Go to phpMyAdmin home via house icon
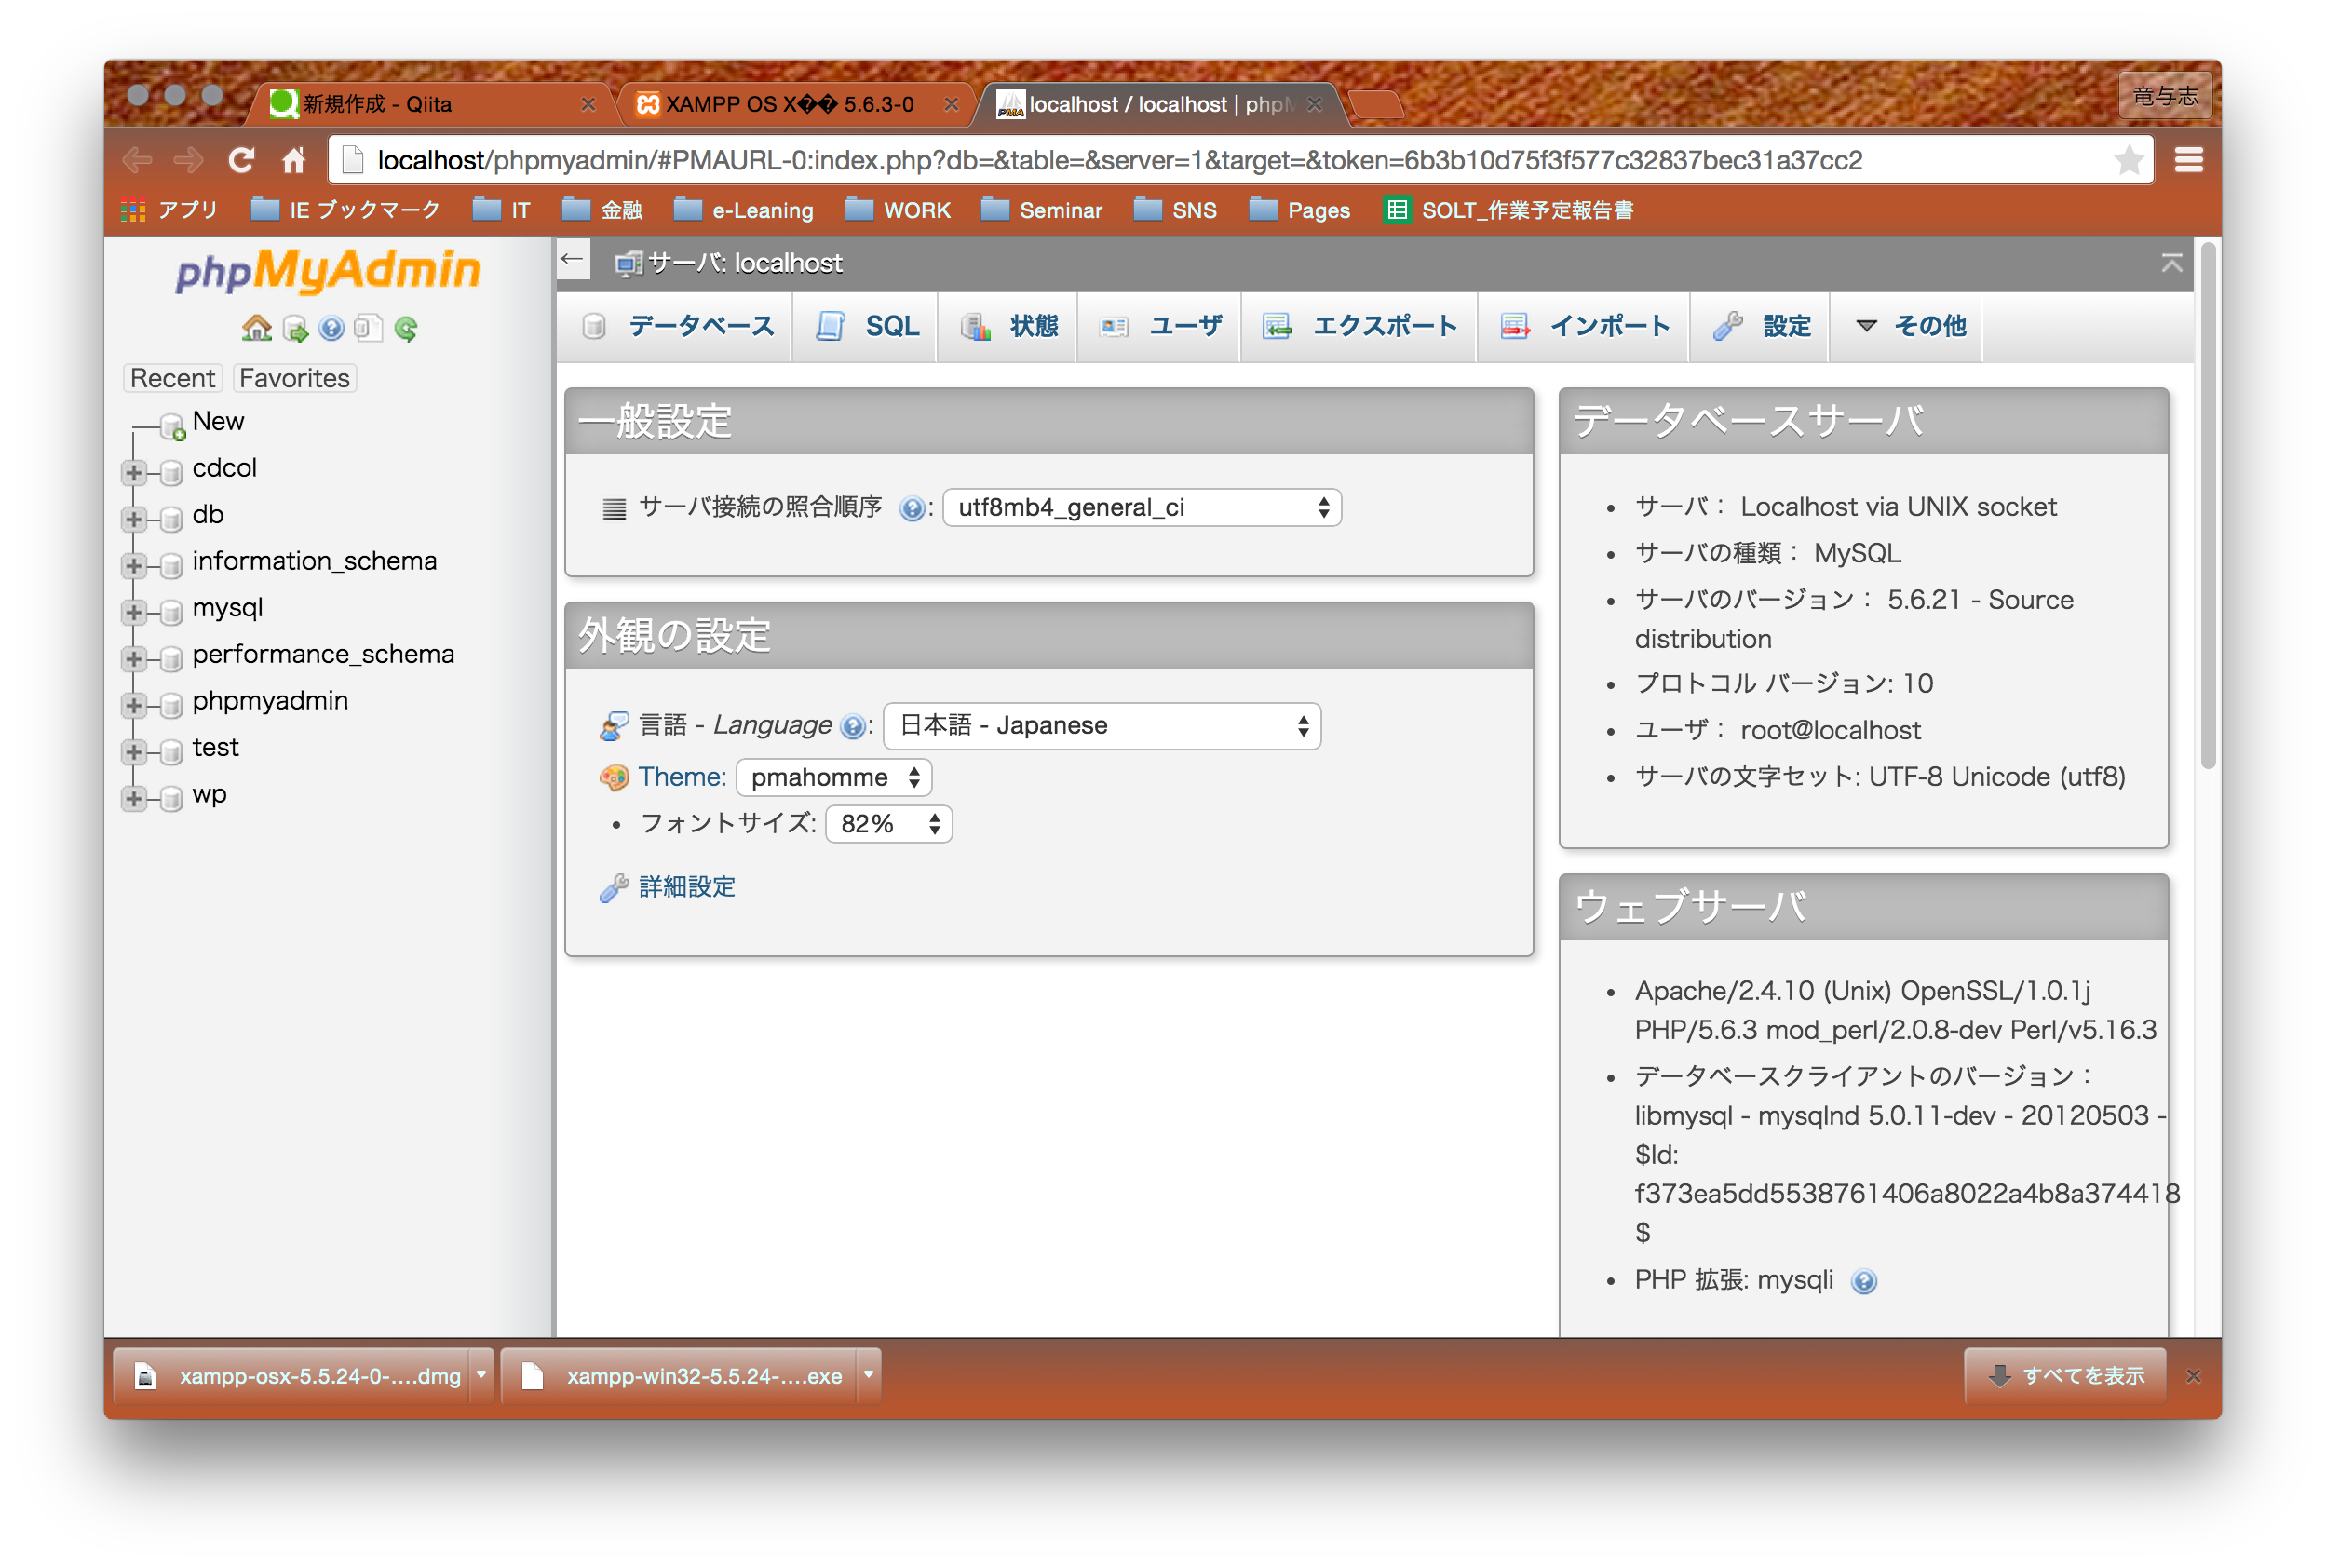 256,328
